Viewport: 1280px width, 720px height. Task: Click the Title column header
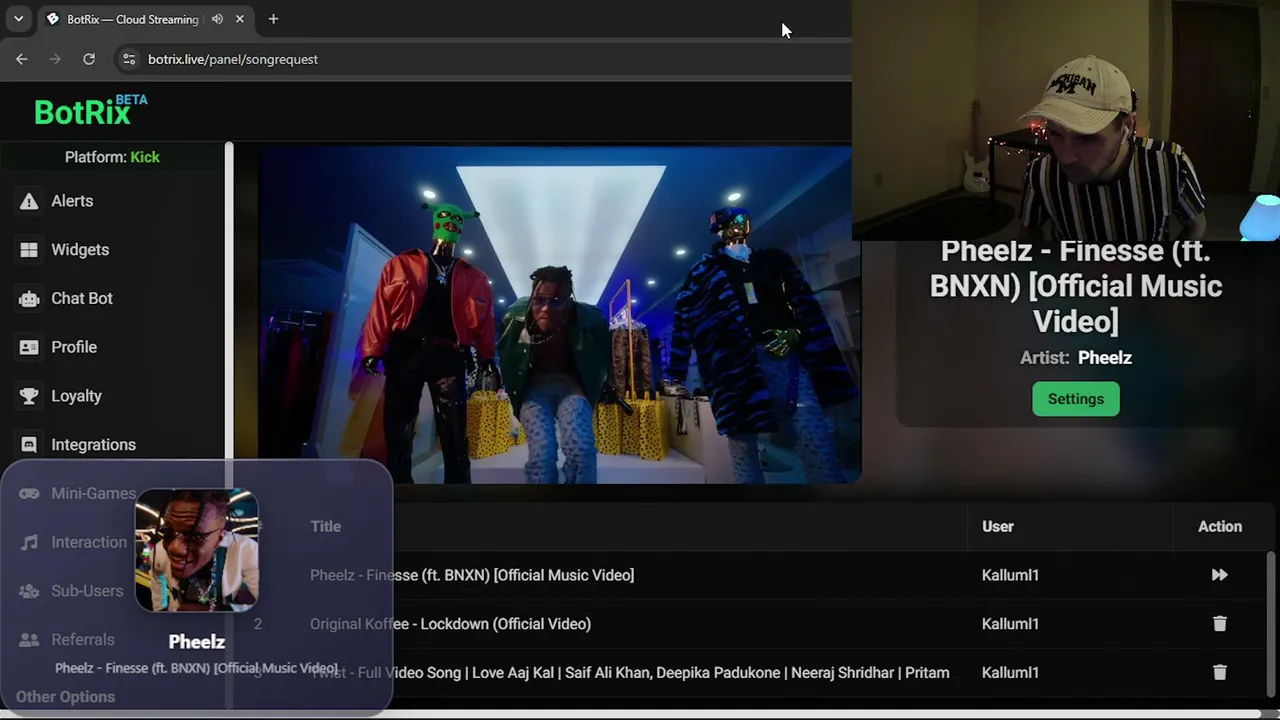(325, 527)
